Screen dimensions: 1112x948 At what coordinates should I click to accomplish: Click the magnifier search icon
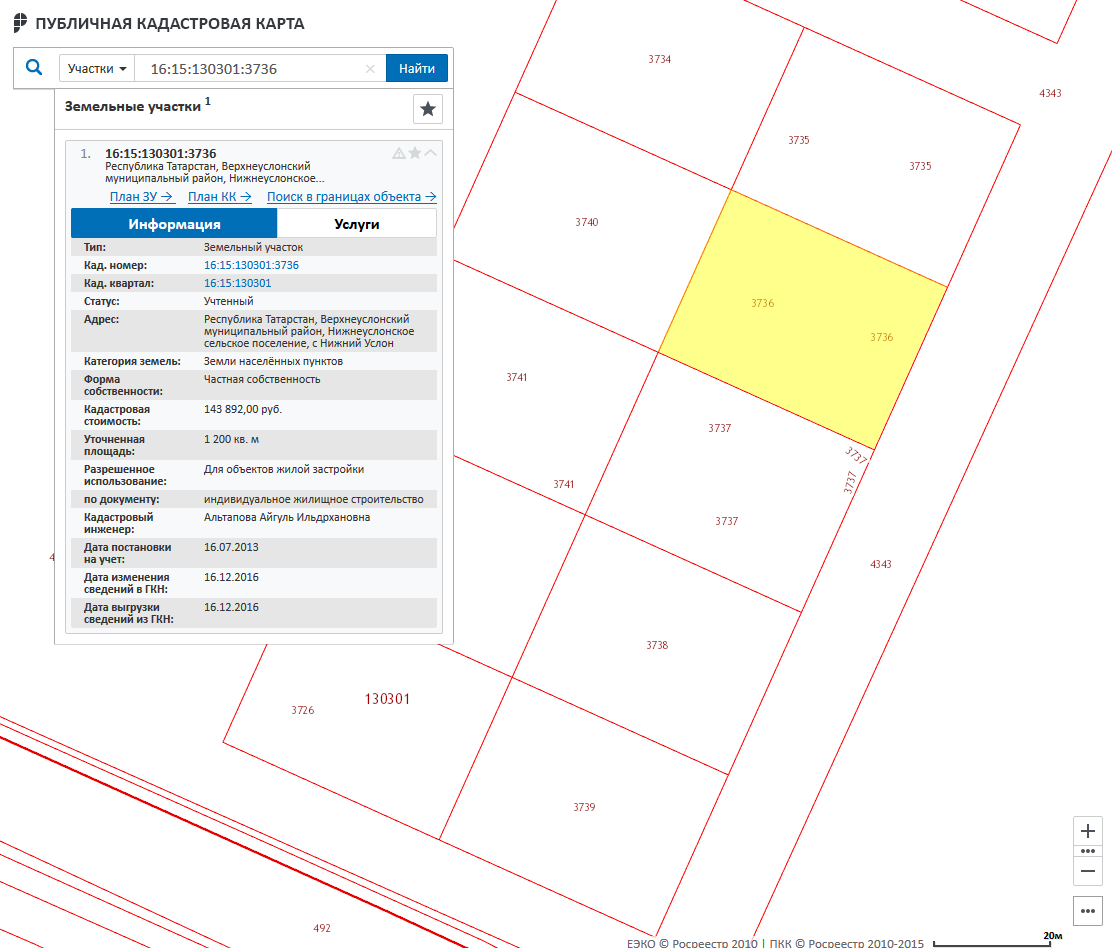click(33, 68)
